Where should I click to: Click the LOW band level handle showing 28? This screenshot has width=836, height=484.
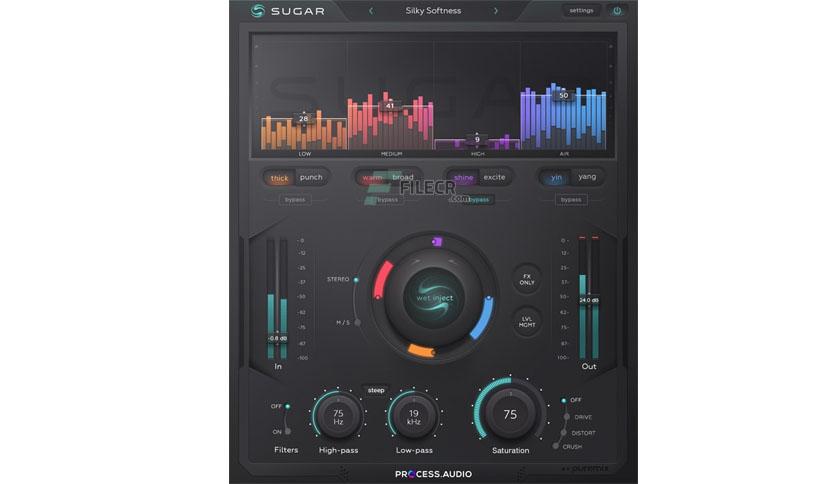303,118
